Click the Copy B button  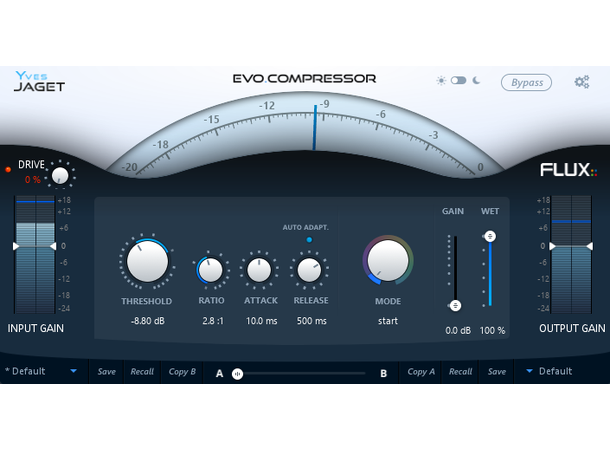(182, 372)
